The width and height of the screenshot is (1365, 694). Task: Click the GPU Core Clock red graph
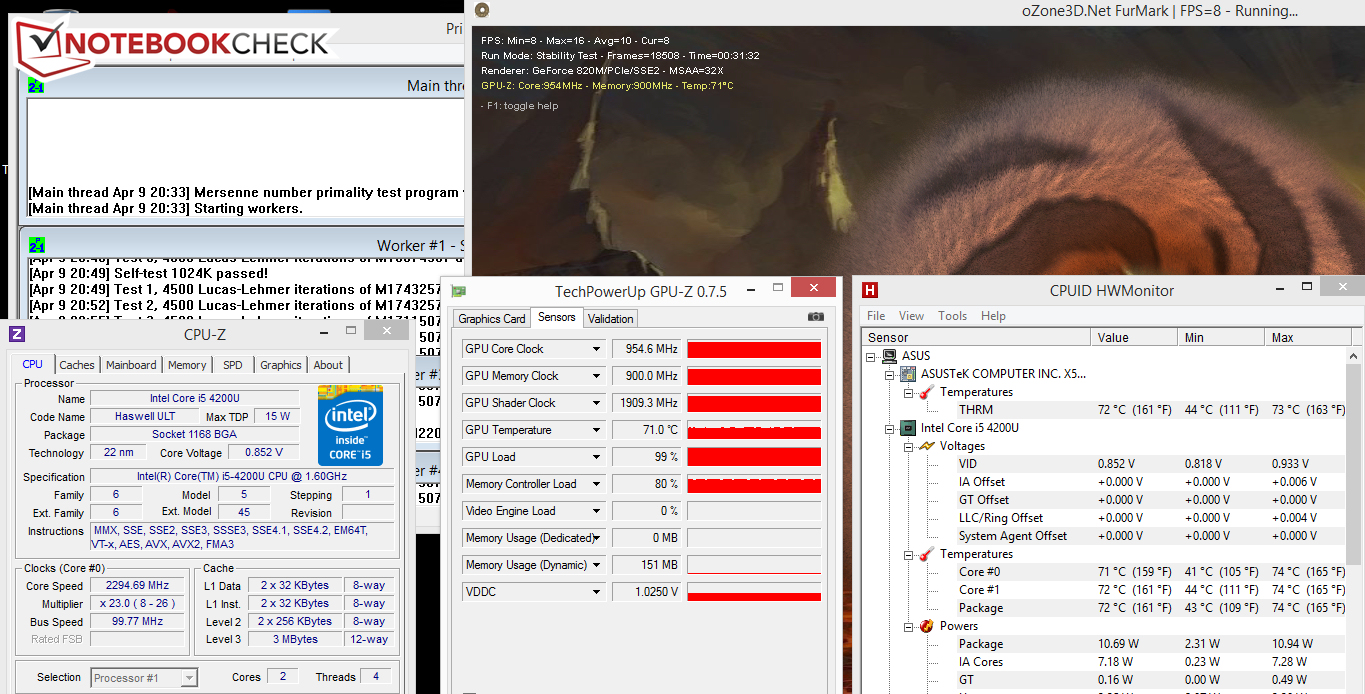pos(754,349)
